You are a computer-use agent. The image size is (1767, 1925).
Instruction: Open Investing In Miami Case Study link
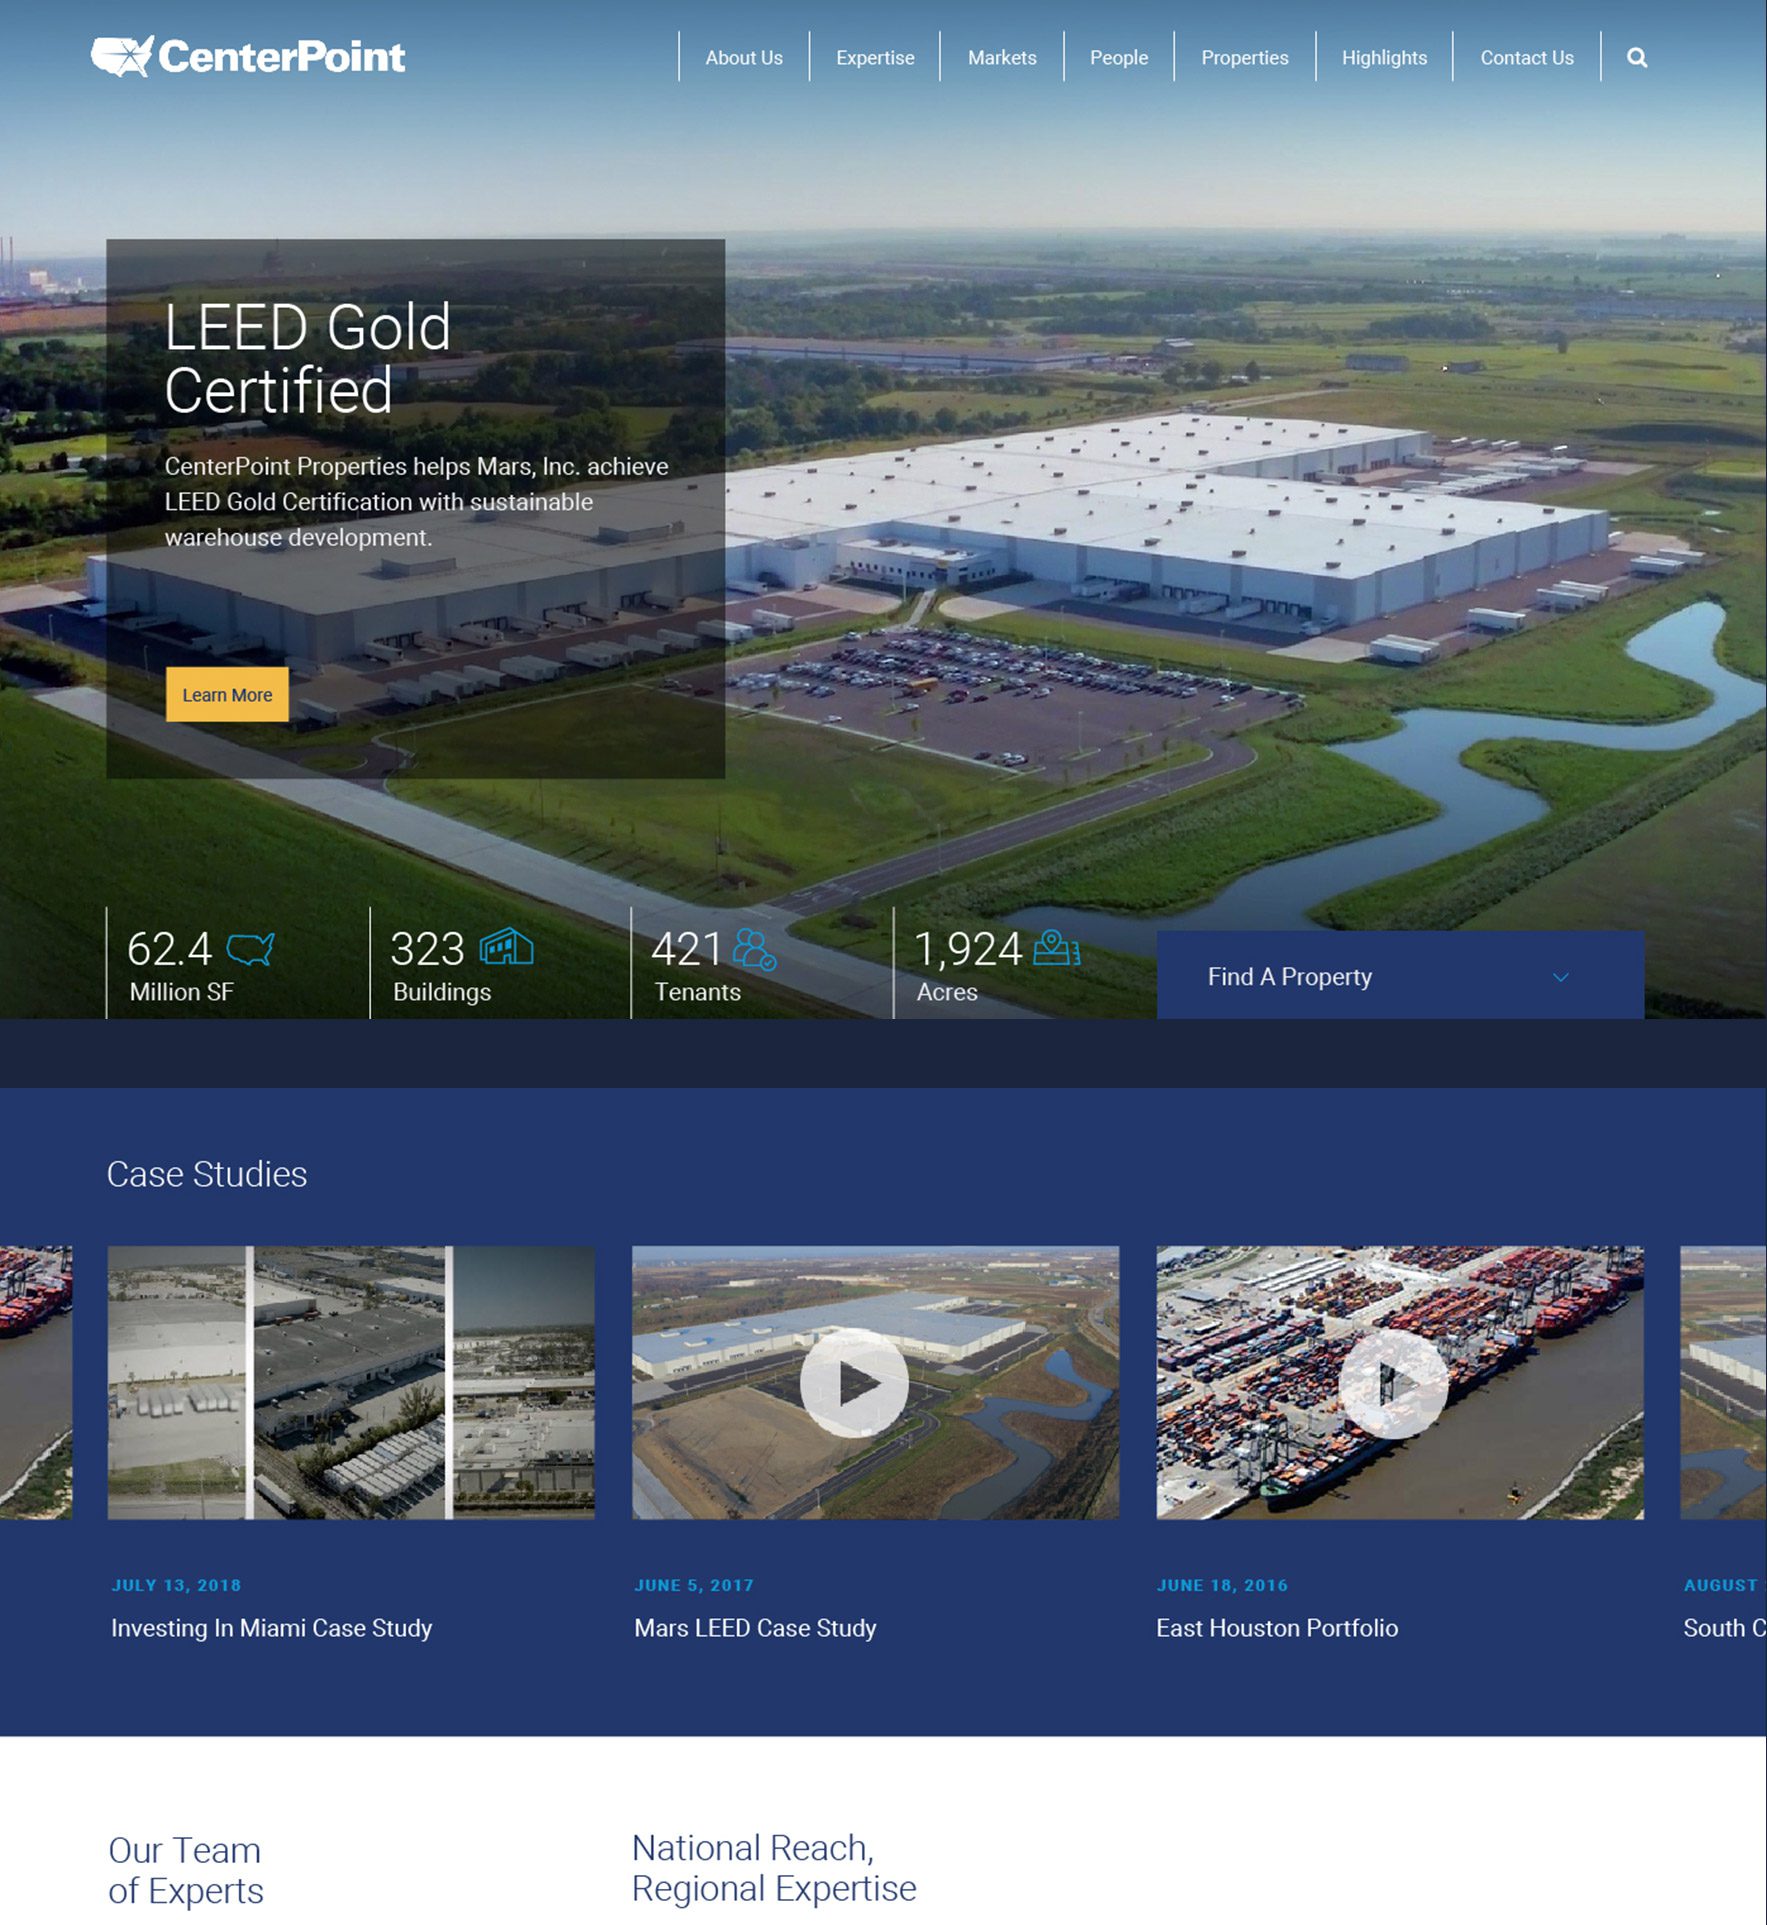click(x=271, y=1628)
